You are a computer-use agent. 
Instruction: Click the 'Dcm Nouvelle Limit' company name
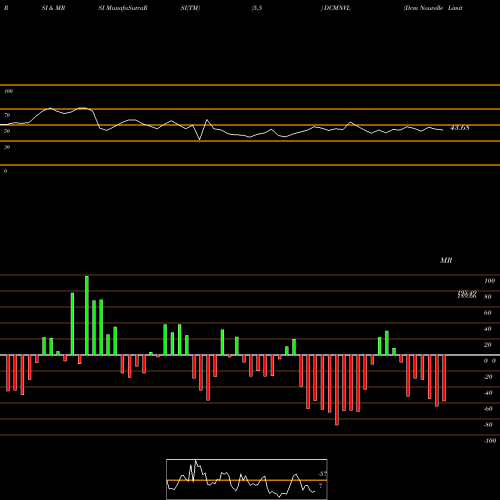pyautogui.click(x=433, y=8)
